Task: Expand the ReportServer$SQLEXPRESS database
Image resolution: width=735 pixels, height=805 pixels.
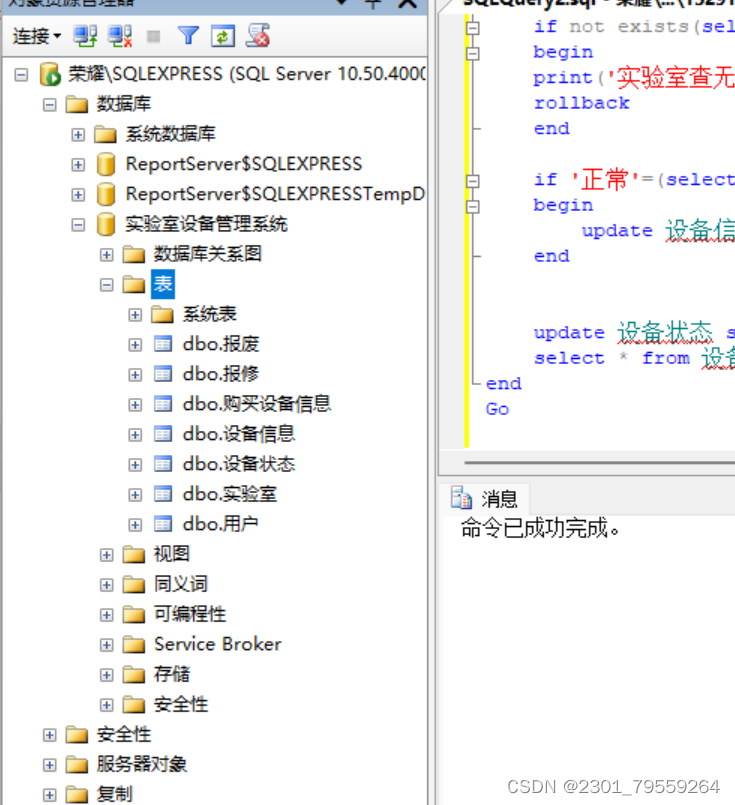Action: coord(78,165)
